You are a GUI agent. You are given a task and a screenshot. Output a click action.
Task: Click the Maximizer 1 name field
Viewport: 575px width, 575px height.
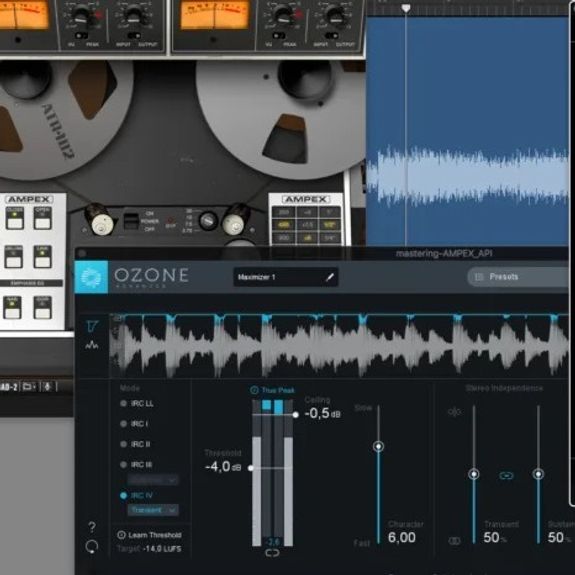pos(286,277)
